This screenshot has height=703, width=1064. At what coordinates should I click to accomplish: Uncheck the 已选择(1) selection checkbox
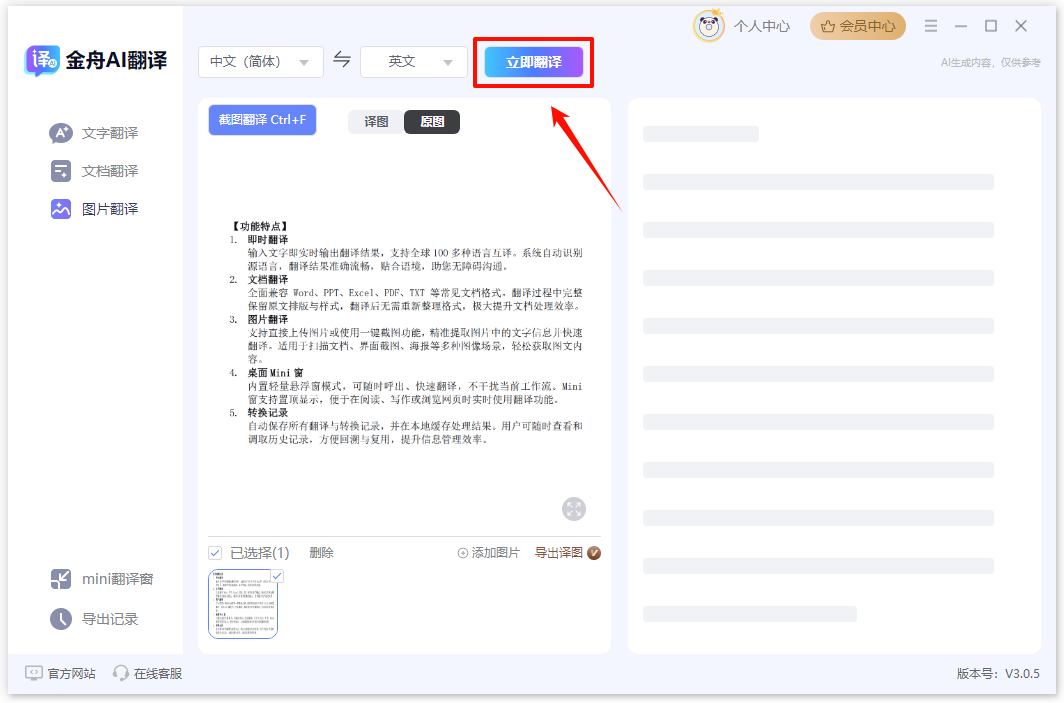coord(215,552)
